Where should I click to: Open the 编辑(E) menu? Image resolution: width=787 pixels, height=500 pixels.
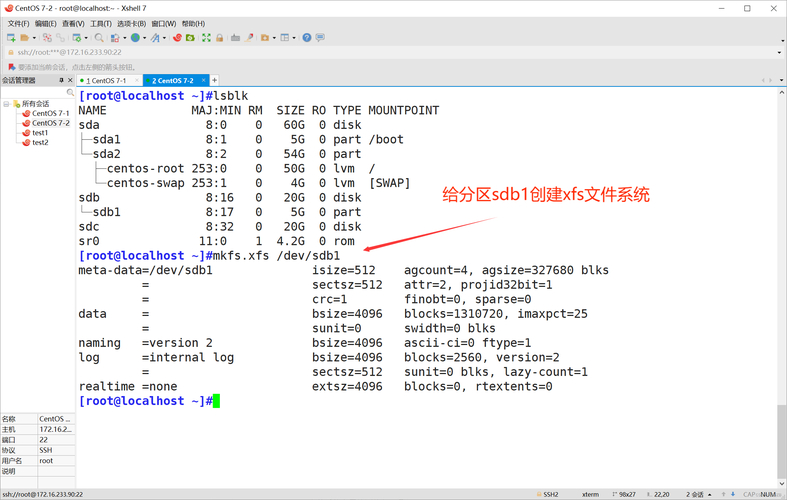45,24
